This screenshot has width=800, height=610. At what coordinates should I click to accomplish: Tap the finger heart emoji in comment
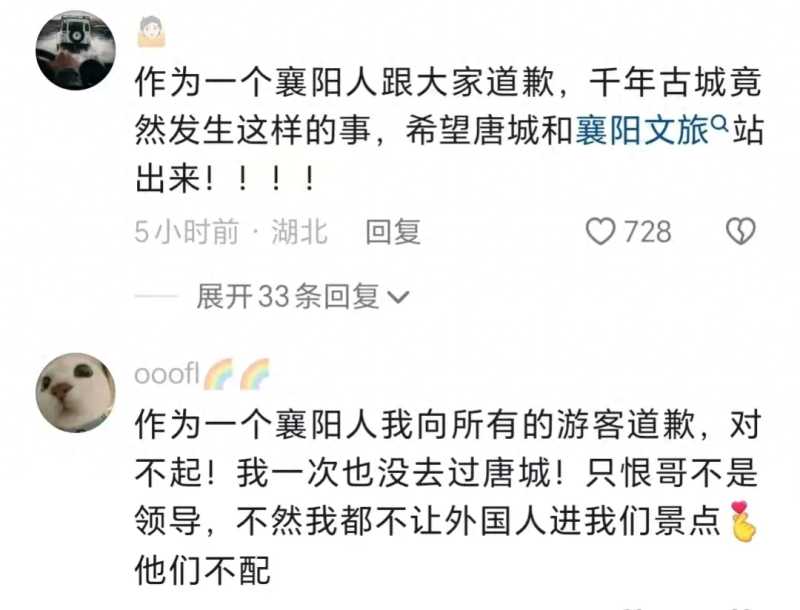tap(743, 521)
